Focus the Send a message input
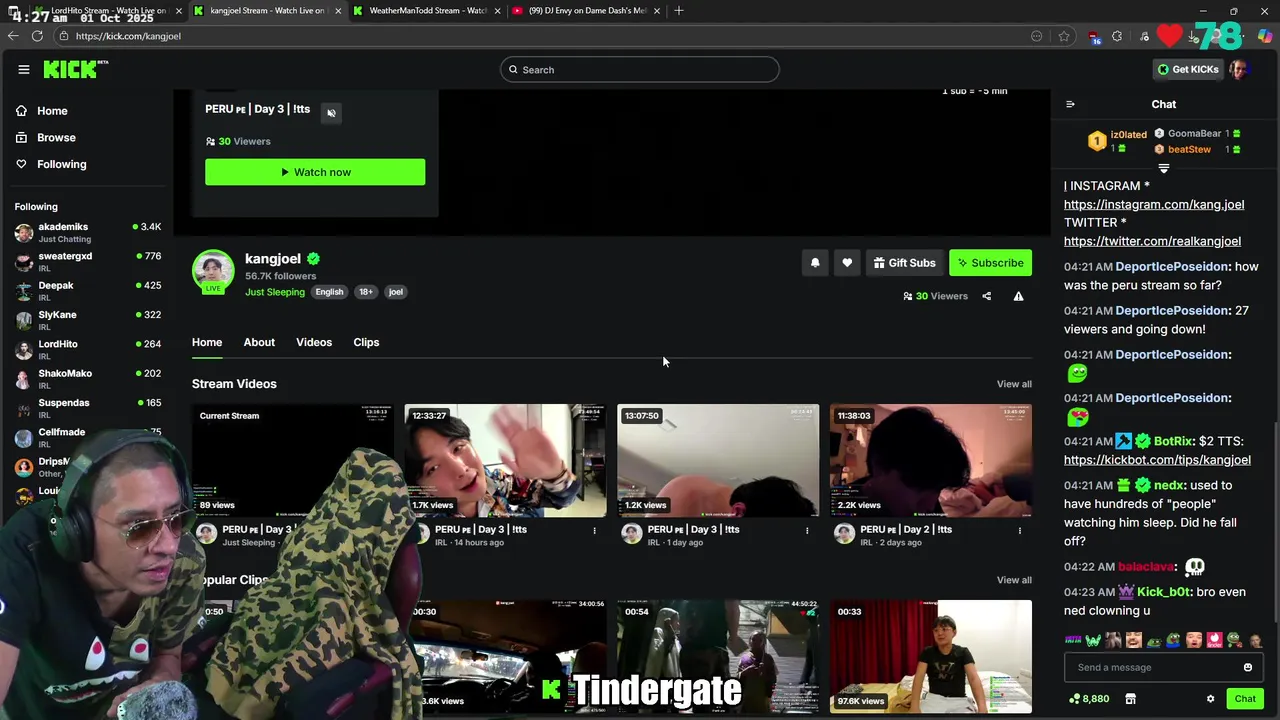The height and width of the screenshot is (720, 1280). [x=1154, y=667]
